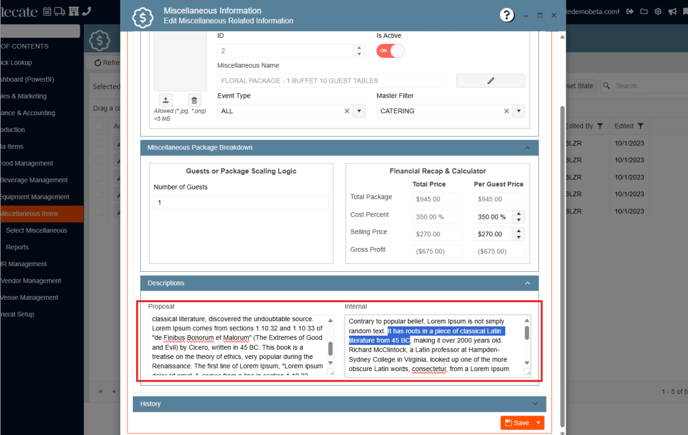Click the Number of Guests field
This screenshot has width=688, height=435.
pos(241,202)
